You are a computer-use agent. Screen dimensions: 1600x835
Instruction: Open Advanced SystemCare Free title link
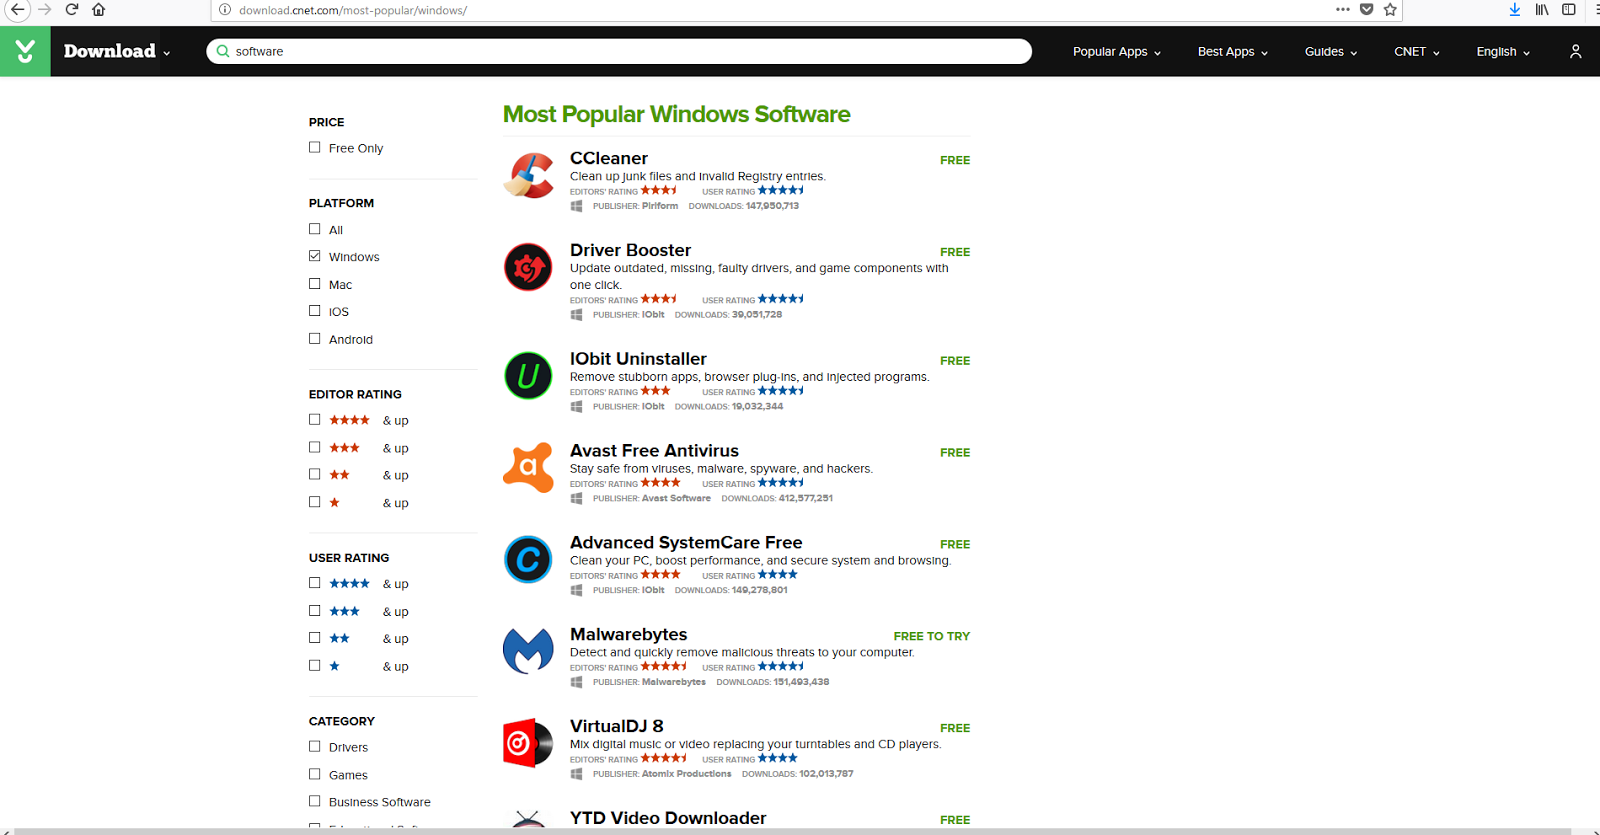coord(686,542)
